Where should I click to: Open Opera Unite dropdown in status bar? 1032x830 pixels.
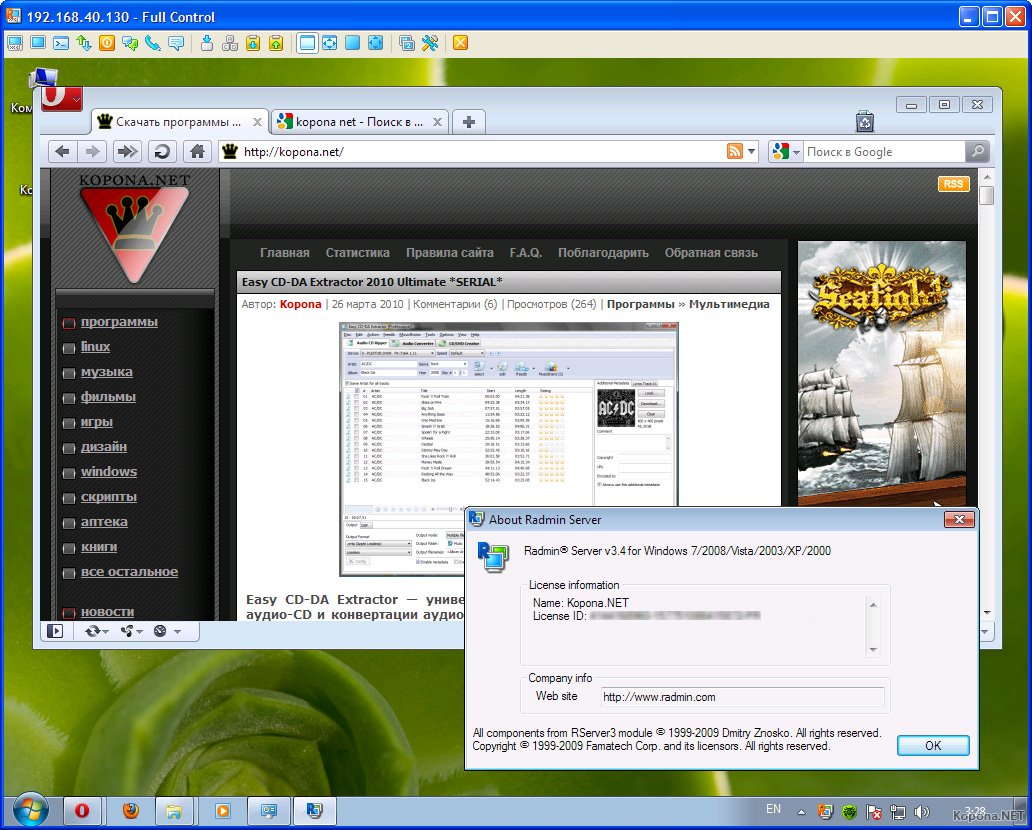(x=131, y=631)
